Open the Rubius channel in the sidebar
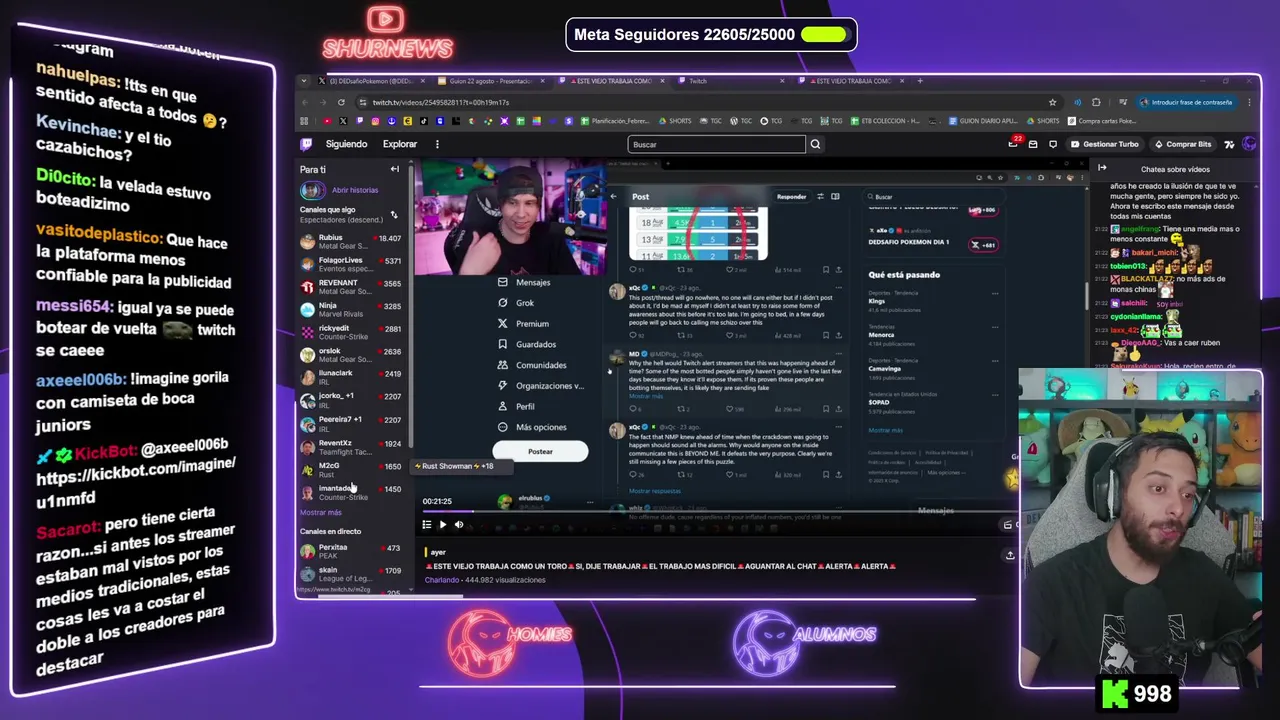Image resolution: width=1280 pixels, height=720 pixels. (x=351, y=242)
